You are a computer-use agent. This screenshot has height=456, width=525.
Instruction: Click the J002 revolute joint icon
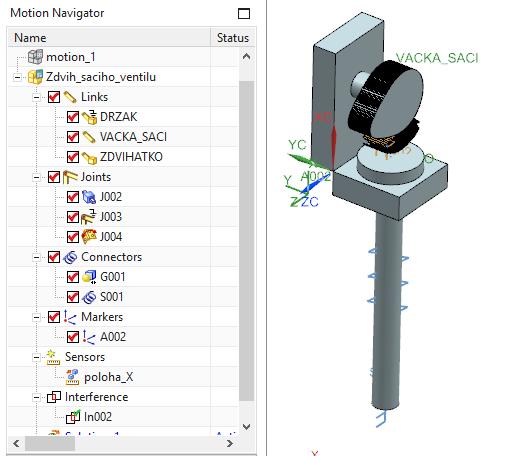[x=89, y=197]
